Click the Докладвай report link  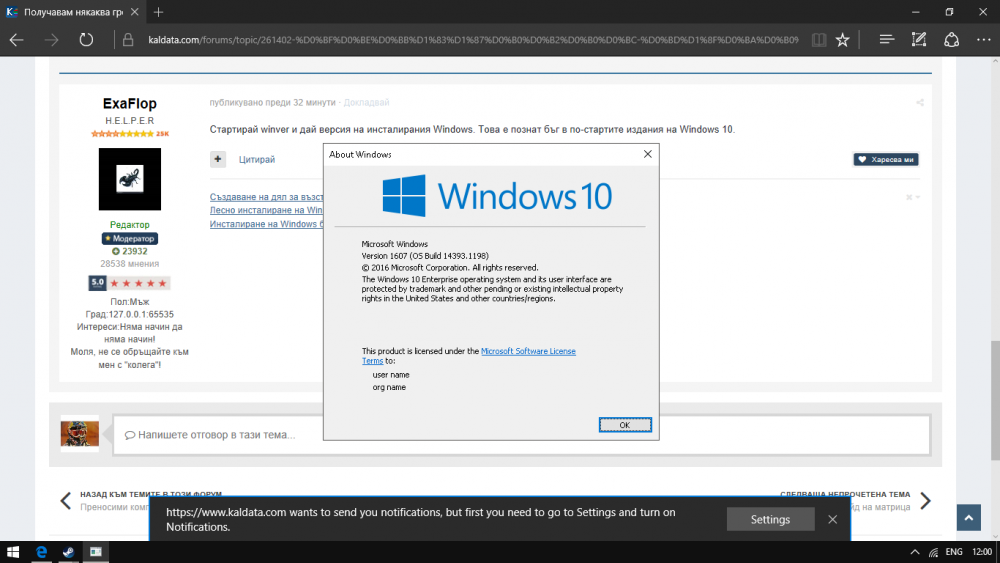point(366,102)
